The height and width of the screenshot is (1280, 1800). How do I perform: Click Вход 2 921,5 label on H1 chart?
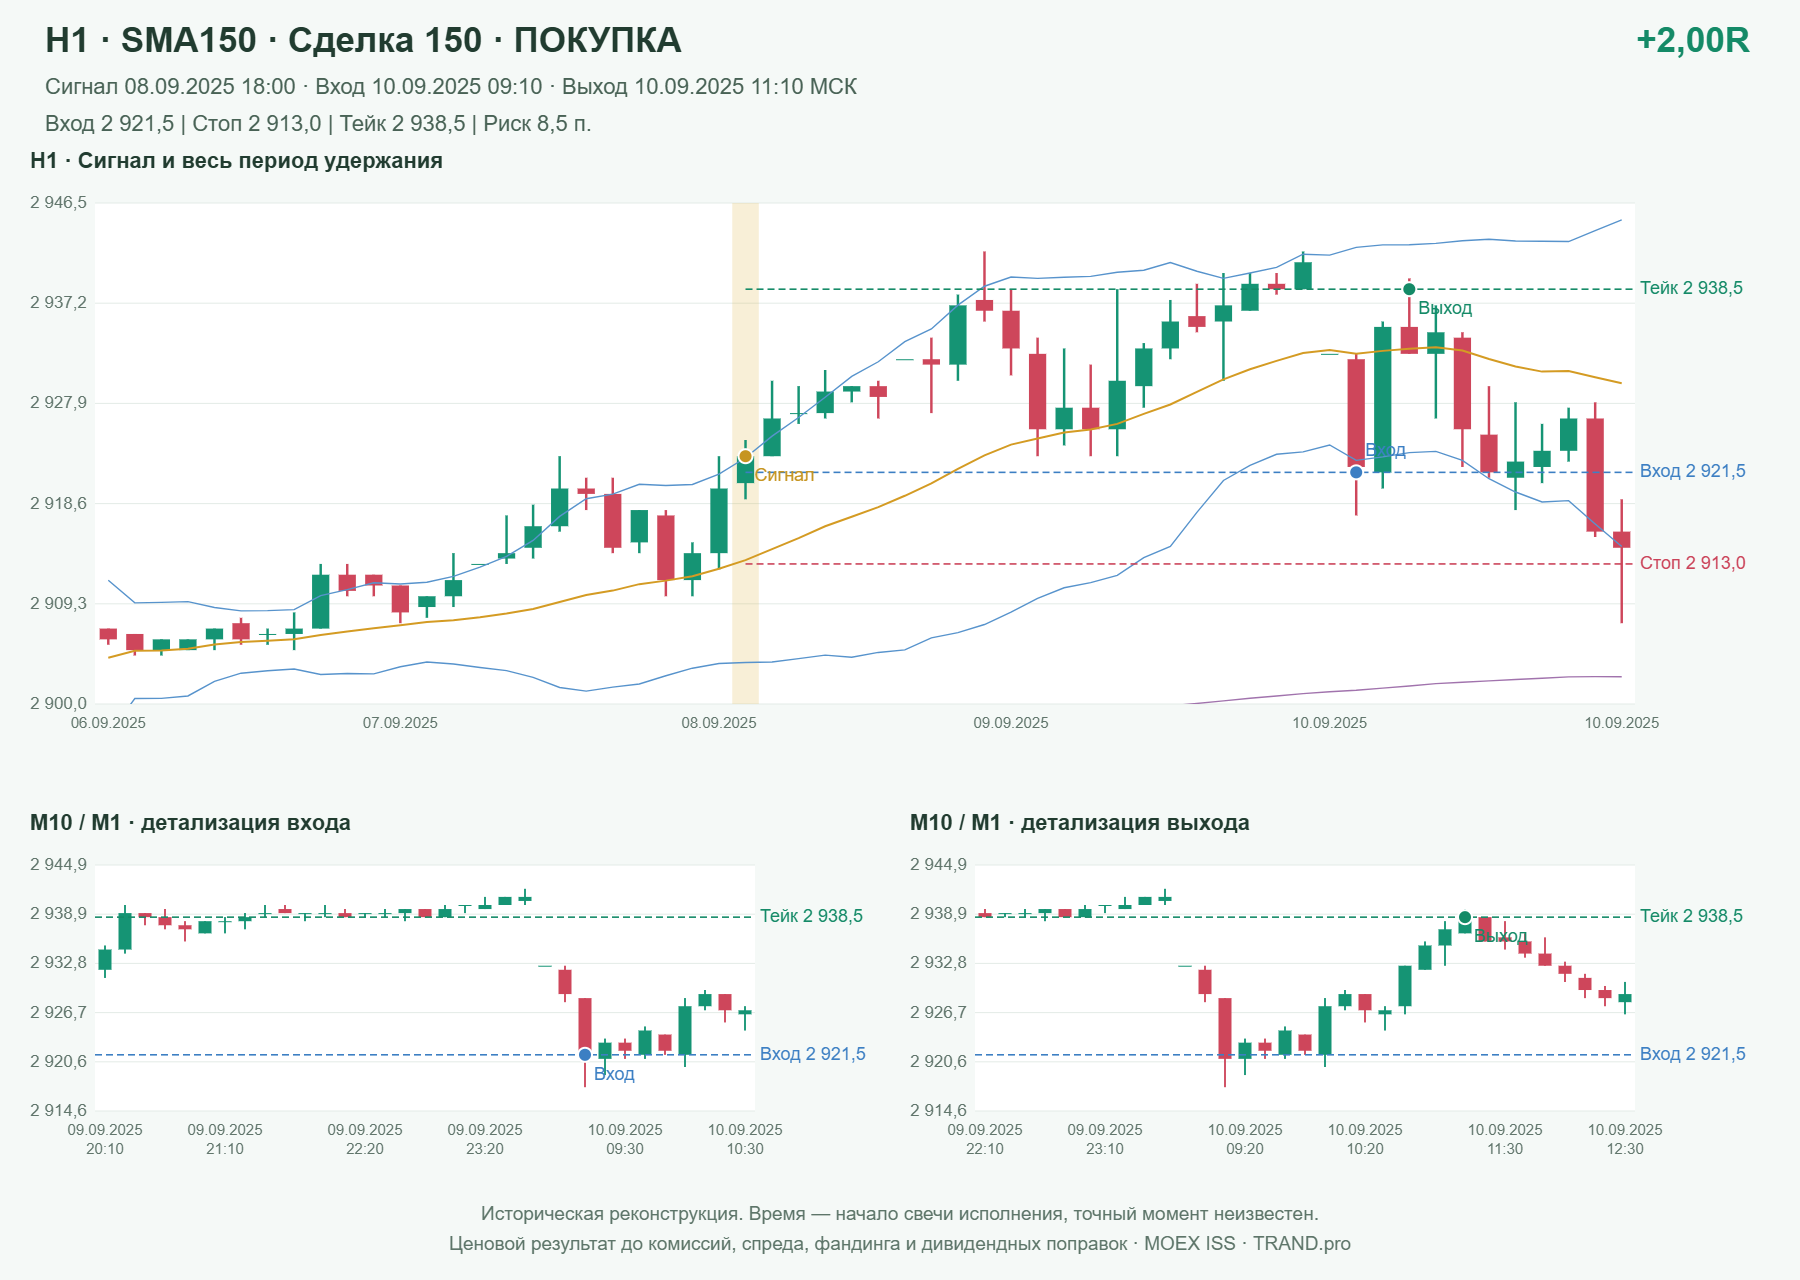pyautogui.click(x=1693, y=471)
